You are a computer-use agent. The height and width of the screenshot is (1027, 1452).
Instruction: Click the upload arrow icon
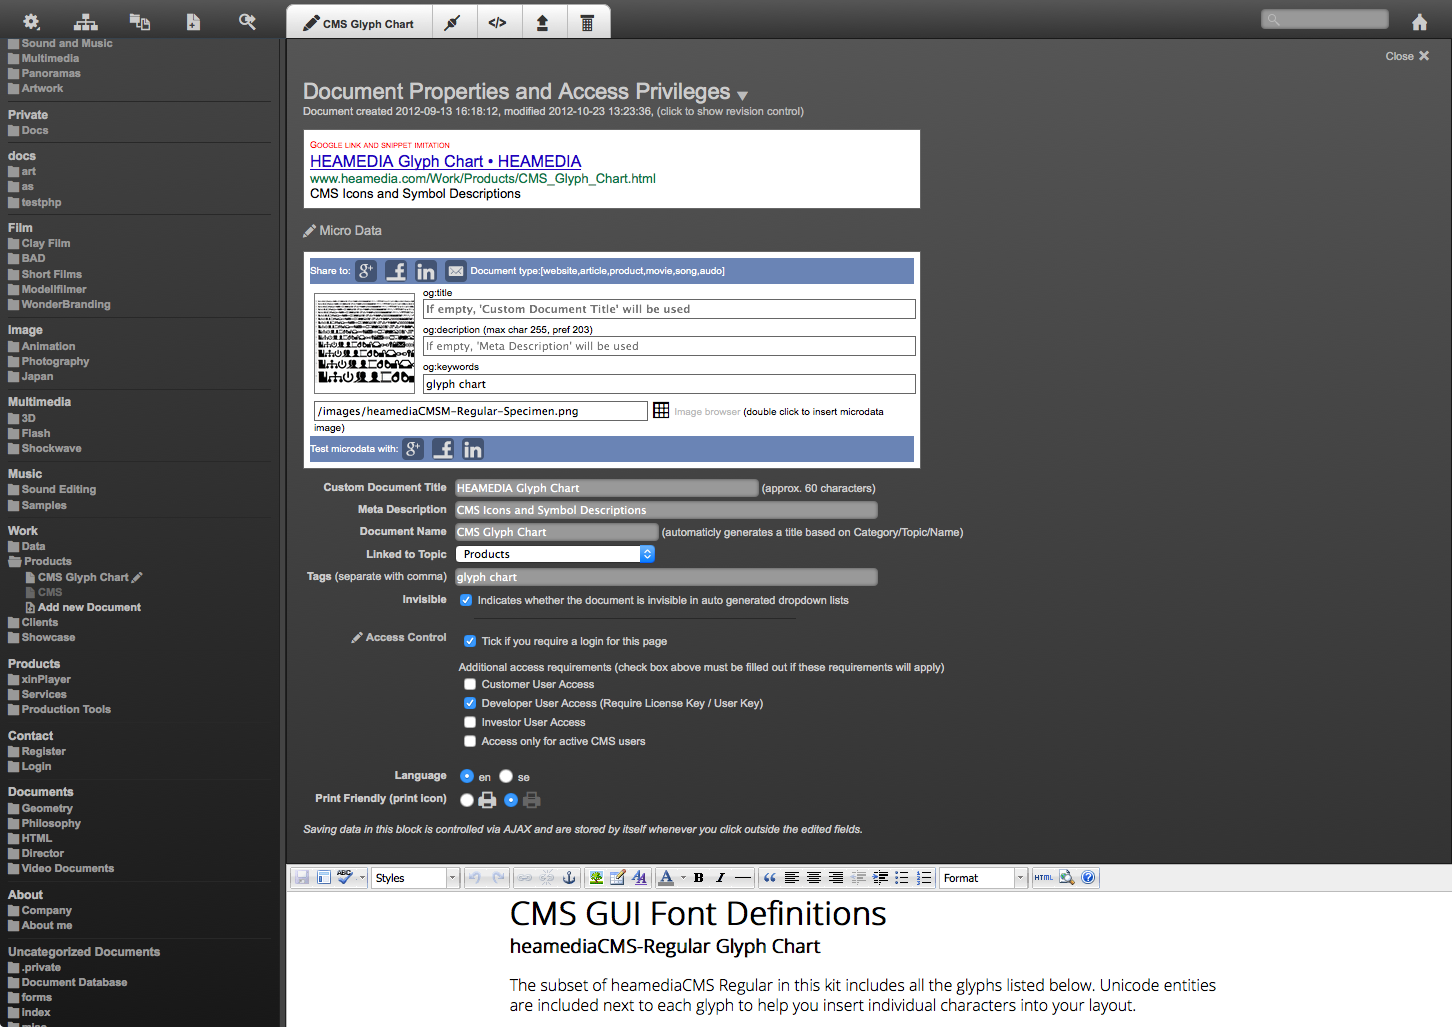tap(542, 23)
